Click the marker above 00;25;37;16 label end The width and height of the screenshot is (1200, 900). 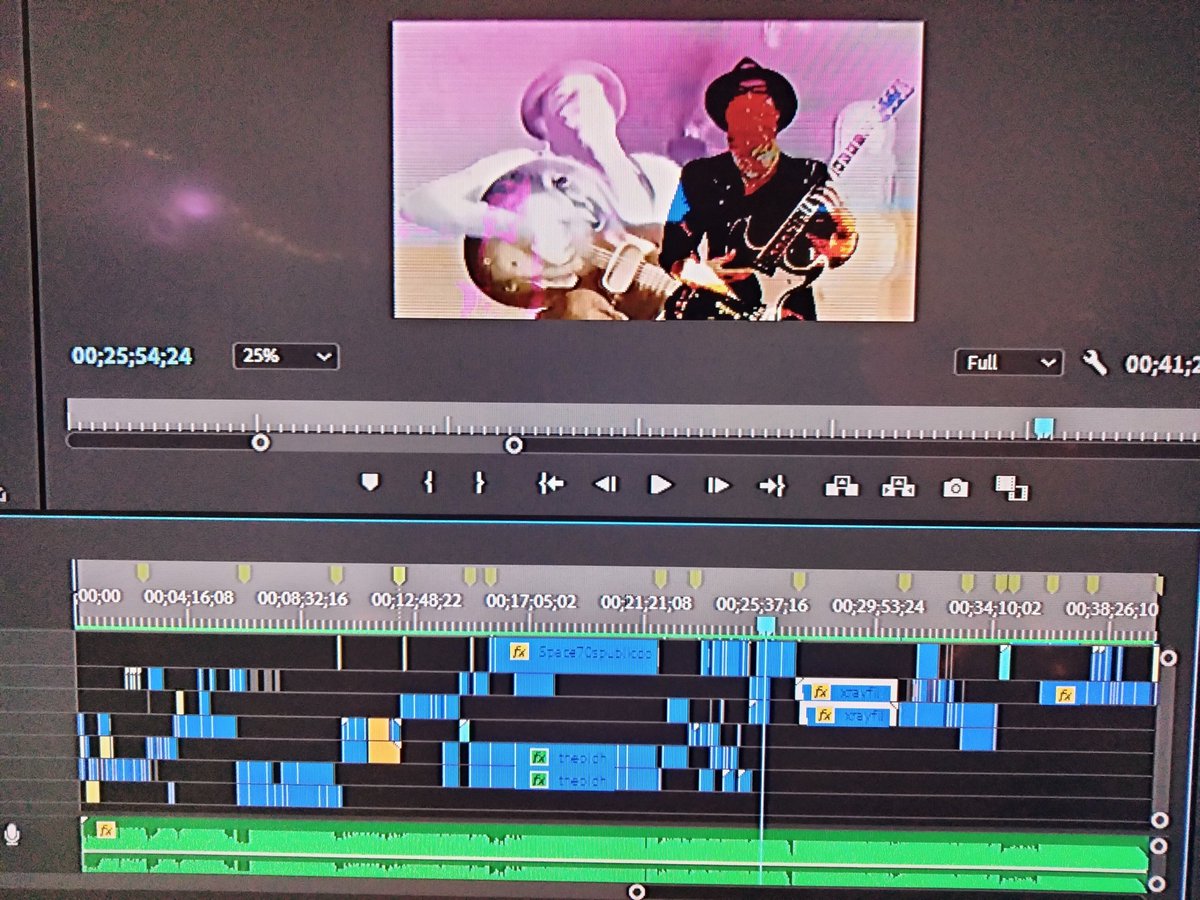pos(799,581)
